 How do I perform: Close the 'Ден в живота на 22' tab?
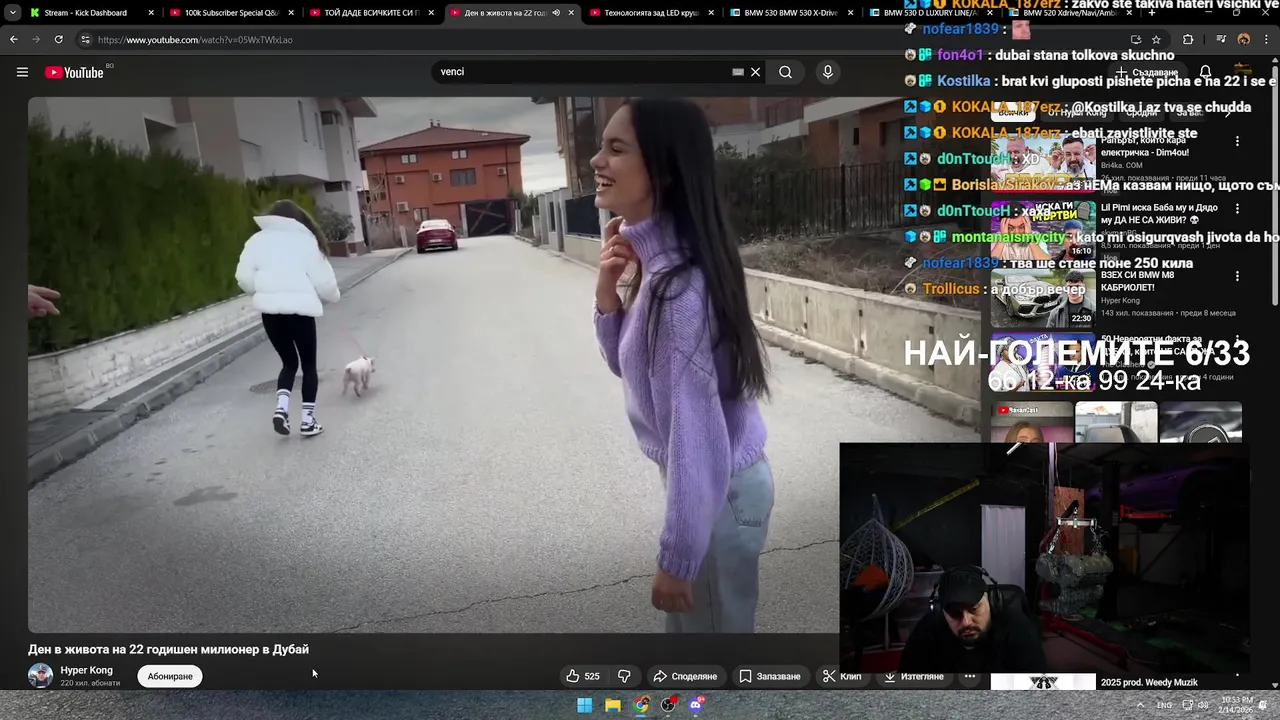point(571,13)
